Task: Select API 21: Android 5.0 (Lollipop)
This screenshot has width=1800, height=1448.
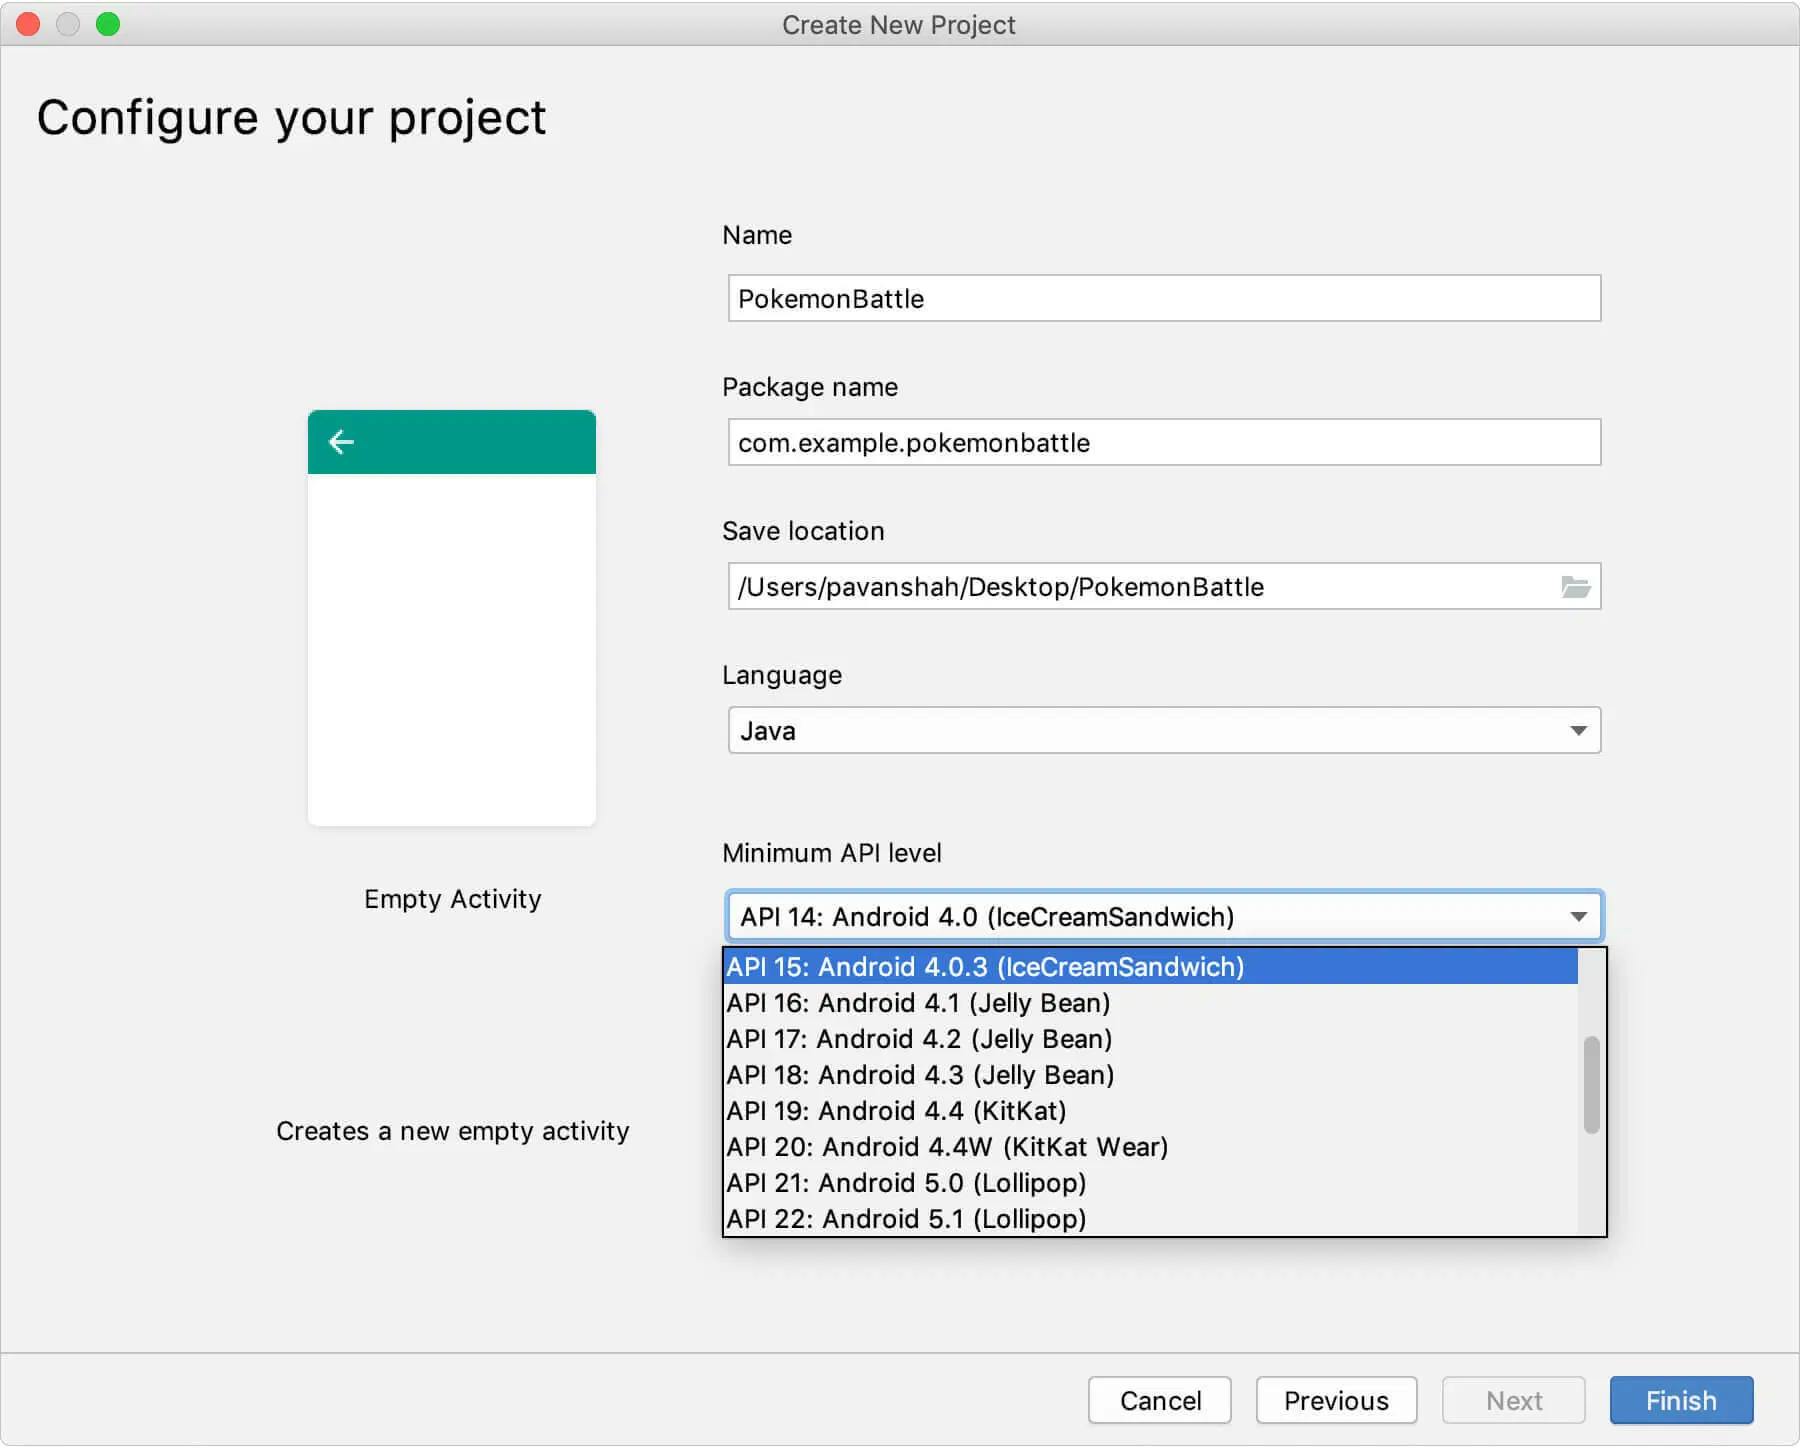Action: click(x=1150, y=1183)
